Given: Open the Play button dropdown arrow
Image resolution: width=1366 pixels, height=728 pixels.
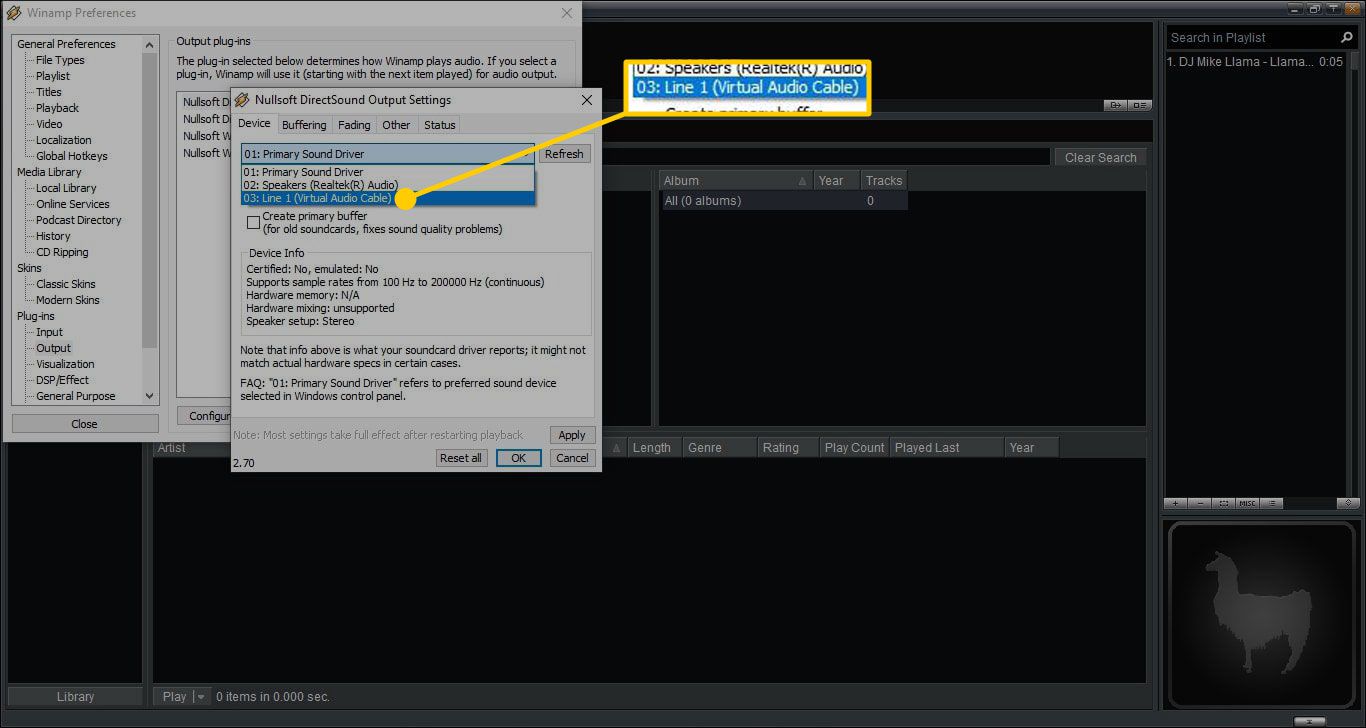Looking at the screenshot, I should click(201, 697).
